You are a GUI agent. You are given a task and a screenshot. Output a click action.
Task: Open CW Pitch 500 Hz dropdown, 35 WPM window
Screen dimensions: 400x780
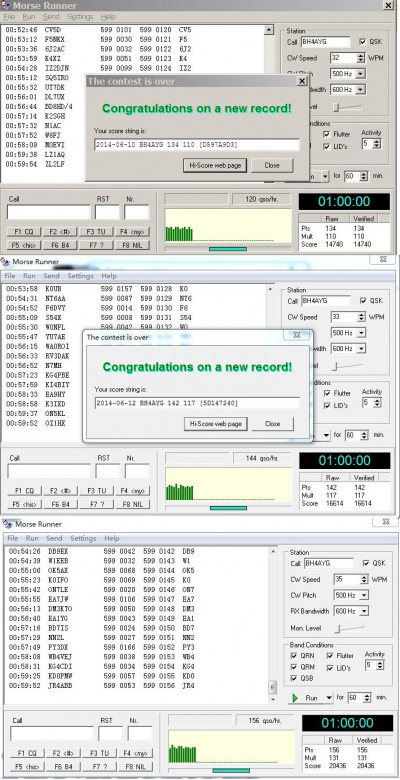coord(364,595)
